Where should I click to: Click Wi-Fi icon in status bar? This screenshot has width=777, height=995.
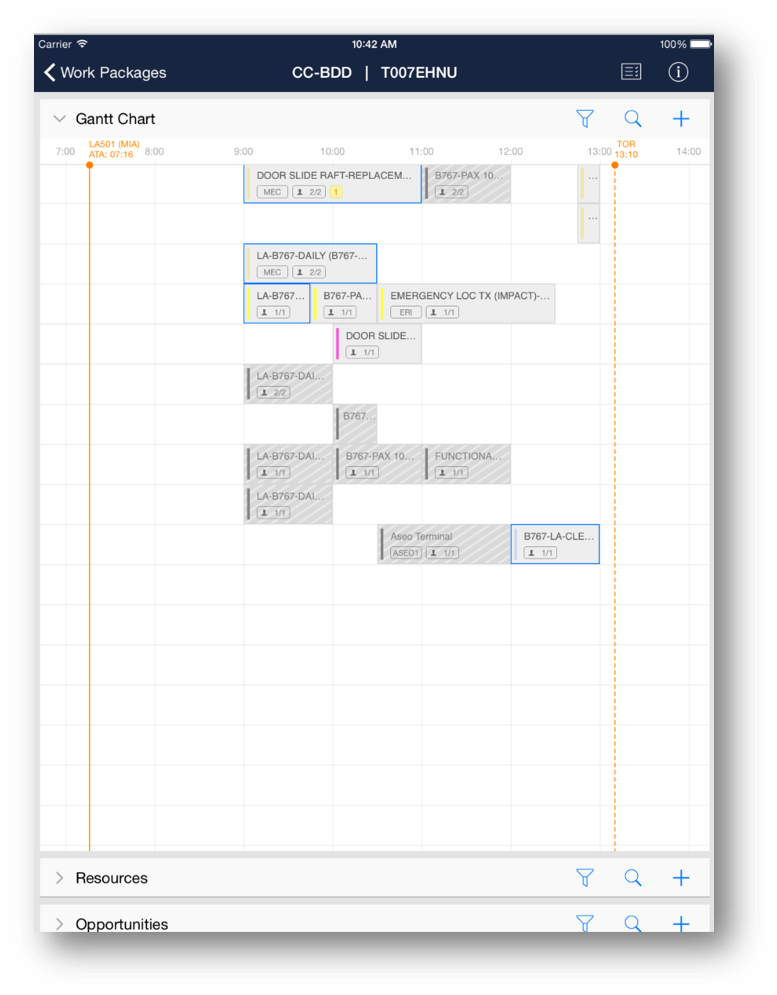[x=82, y=44]
